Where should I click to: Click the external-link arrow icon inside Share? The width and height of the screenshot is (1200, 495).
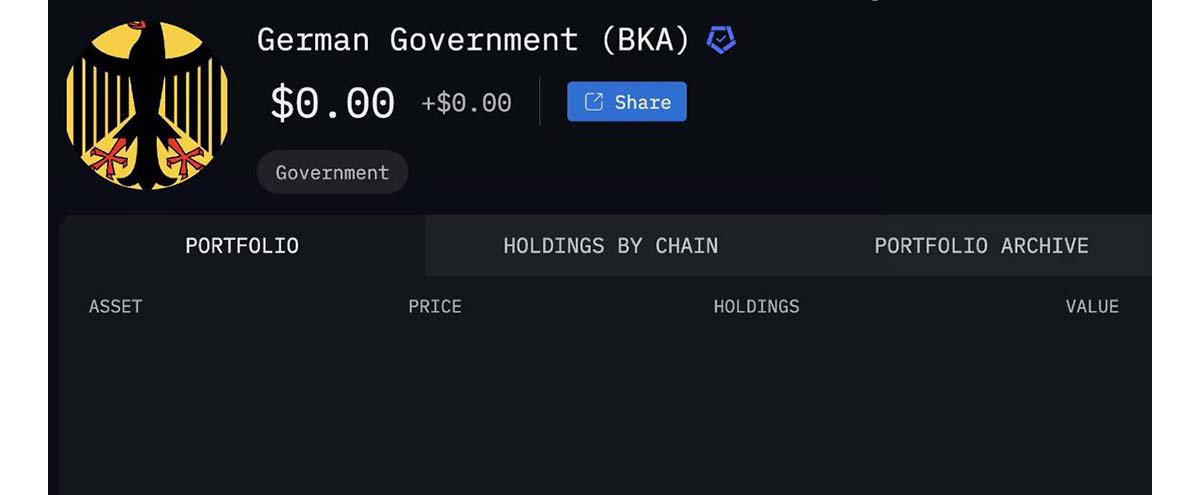click(594, 102)
